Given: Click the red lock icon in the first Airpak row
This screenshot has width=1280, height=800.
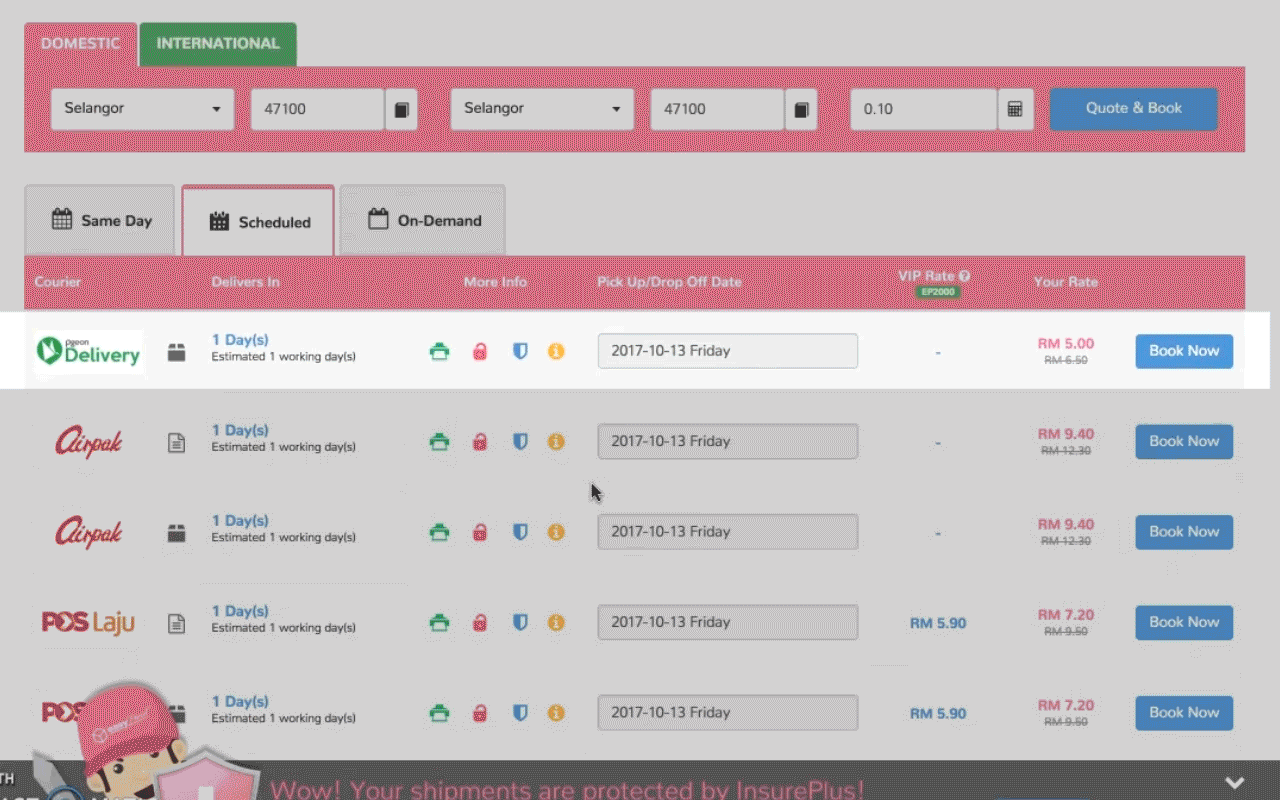Looking at the screenshot, I should (480, 442).
